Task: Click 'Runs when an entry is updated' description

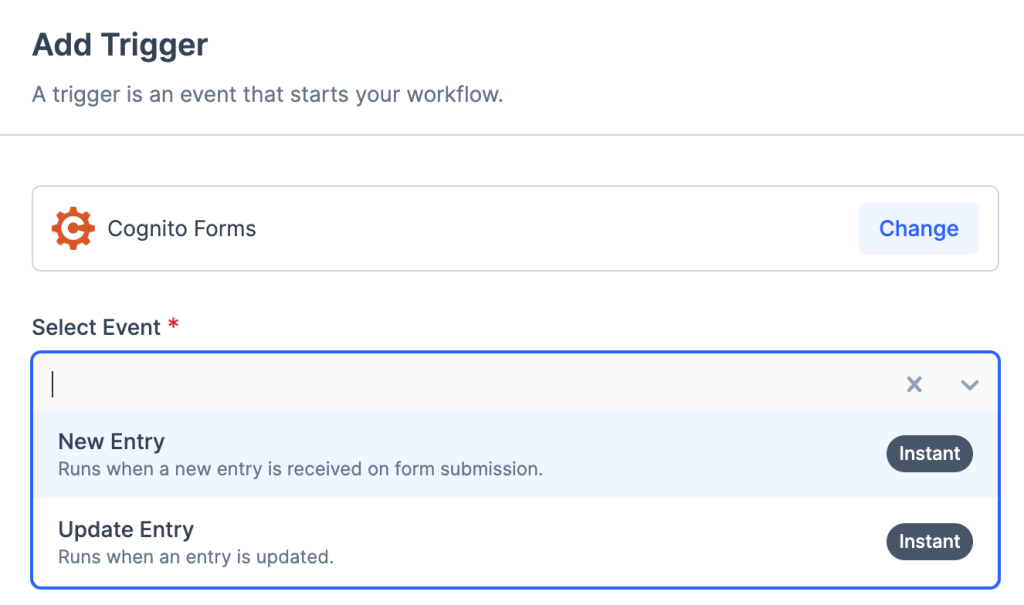Action: click(195, 556)
